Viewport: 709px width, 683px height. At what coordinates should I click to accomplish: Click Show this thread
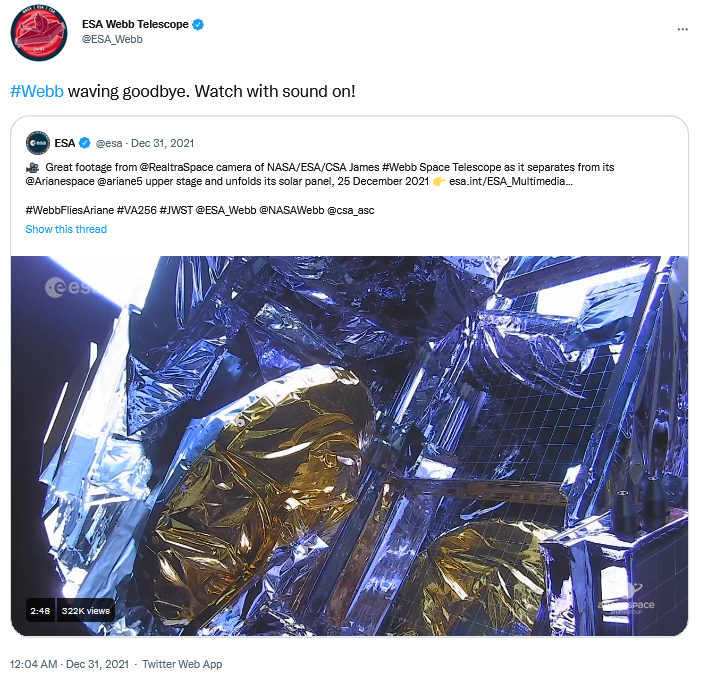tap(66, 229)
